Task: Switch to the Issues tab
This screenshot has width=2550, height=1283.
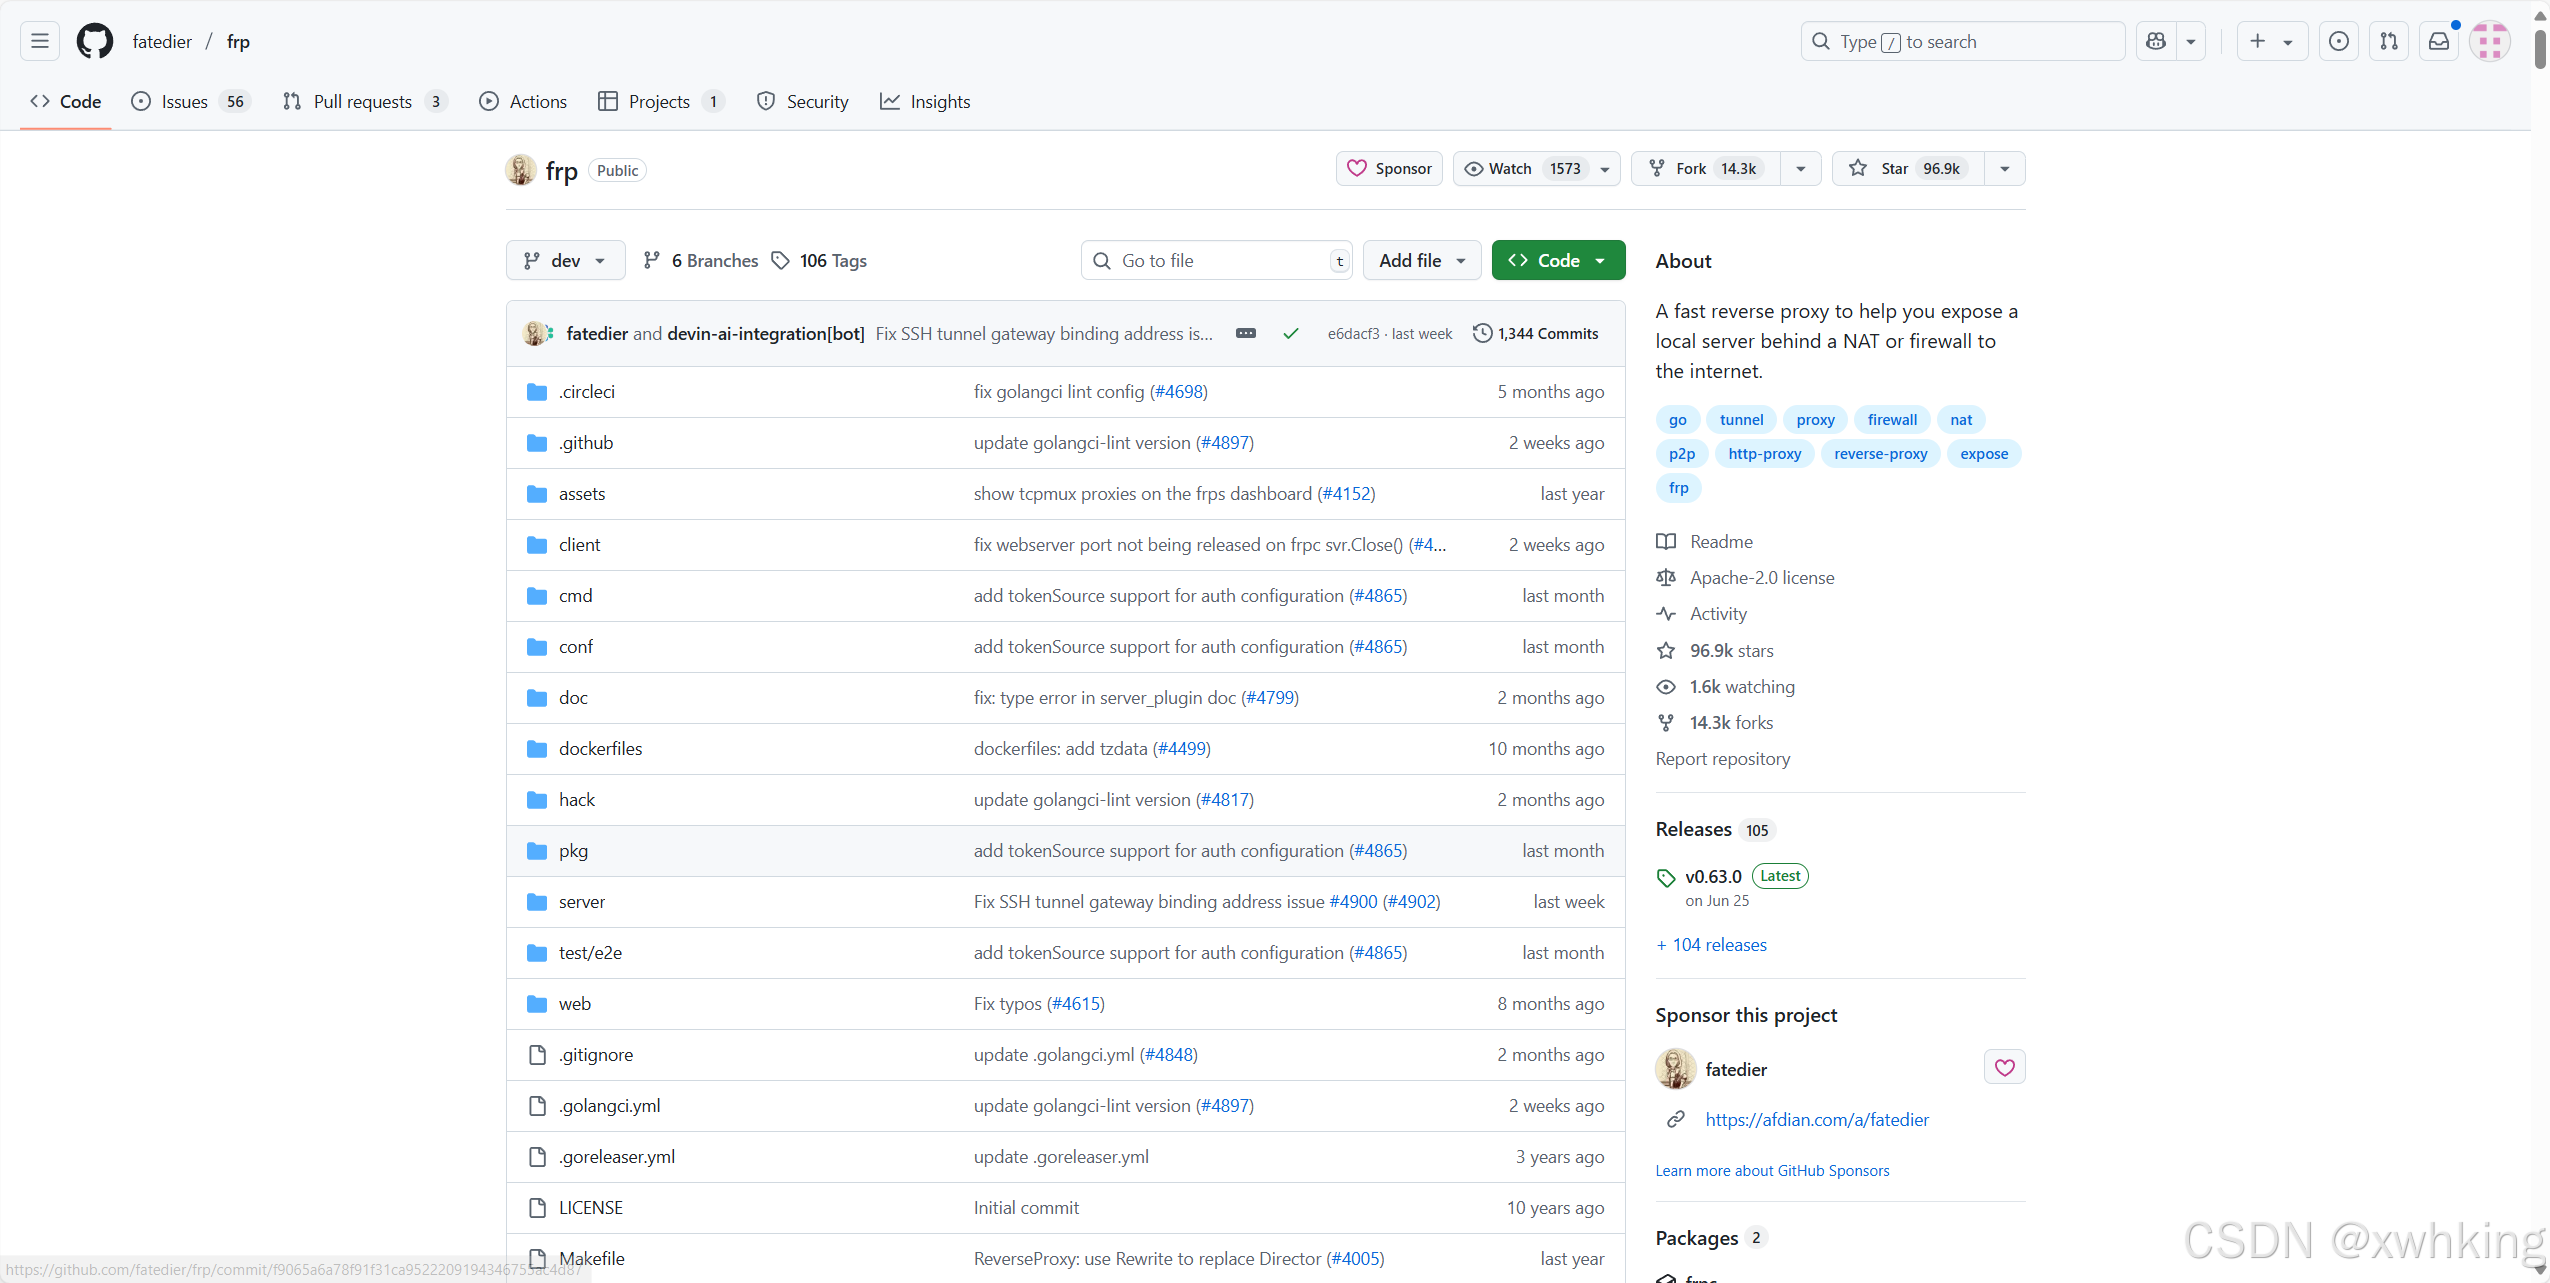Action: click(x=190, y=101)
